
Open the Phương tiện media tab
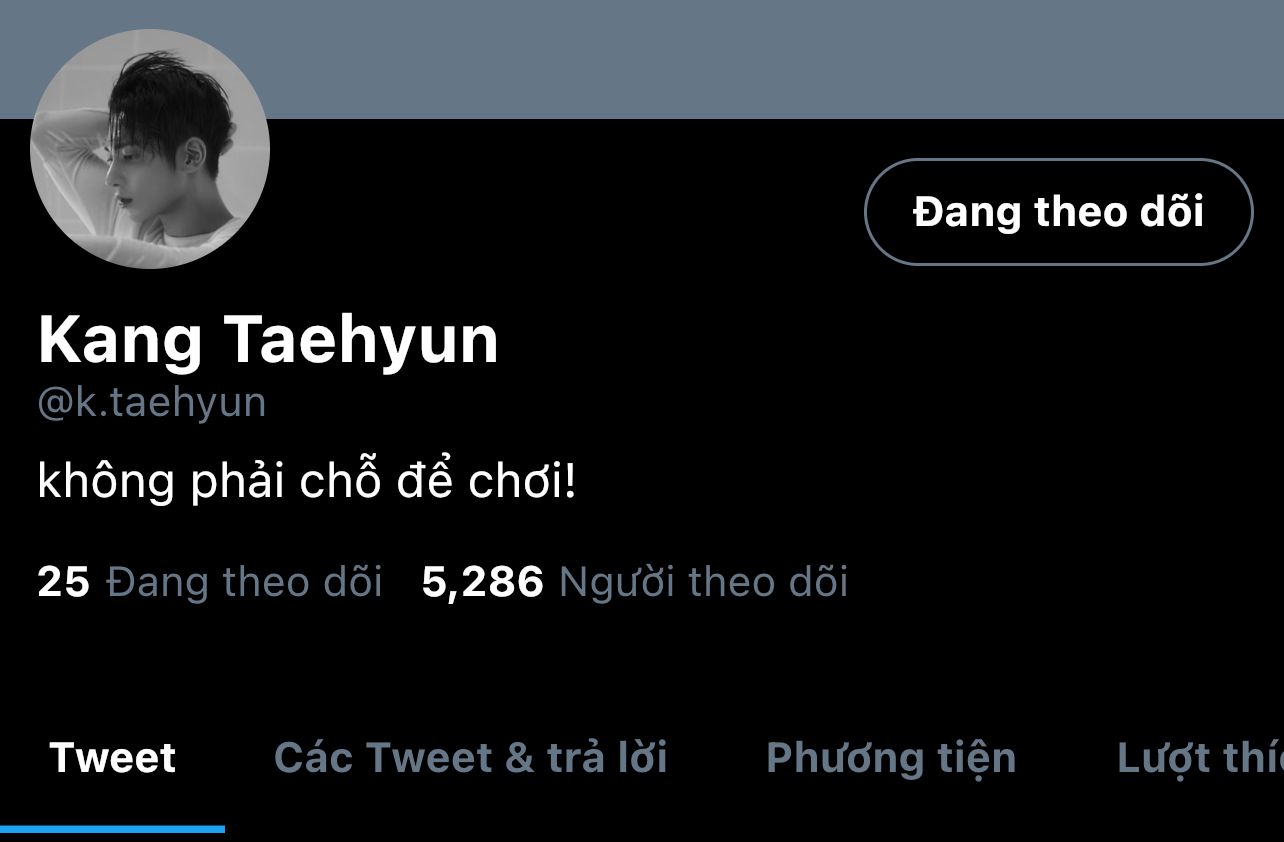[x=891, y=758]
